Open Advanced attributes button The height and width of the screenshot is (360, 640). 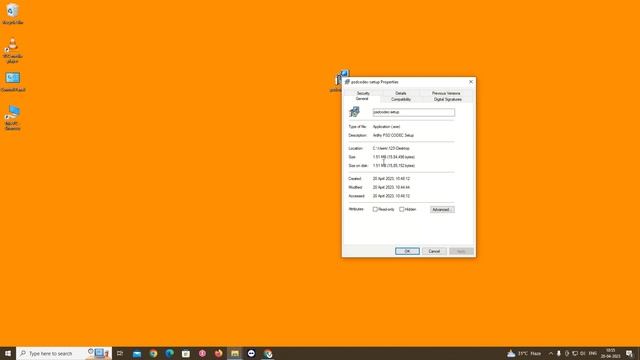(442, 209)
